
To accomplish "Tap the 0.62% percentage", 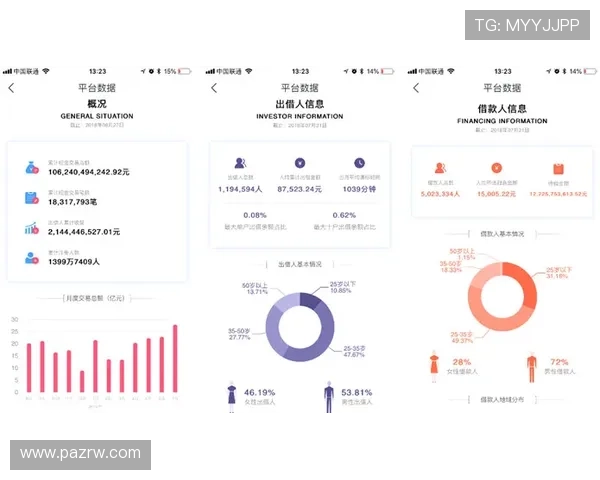I will [x=344, y=215].
